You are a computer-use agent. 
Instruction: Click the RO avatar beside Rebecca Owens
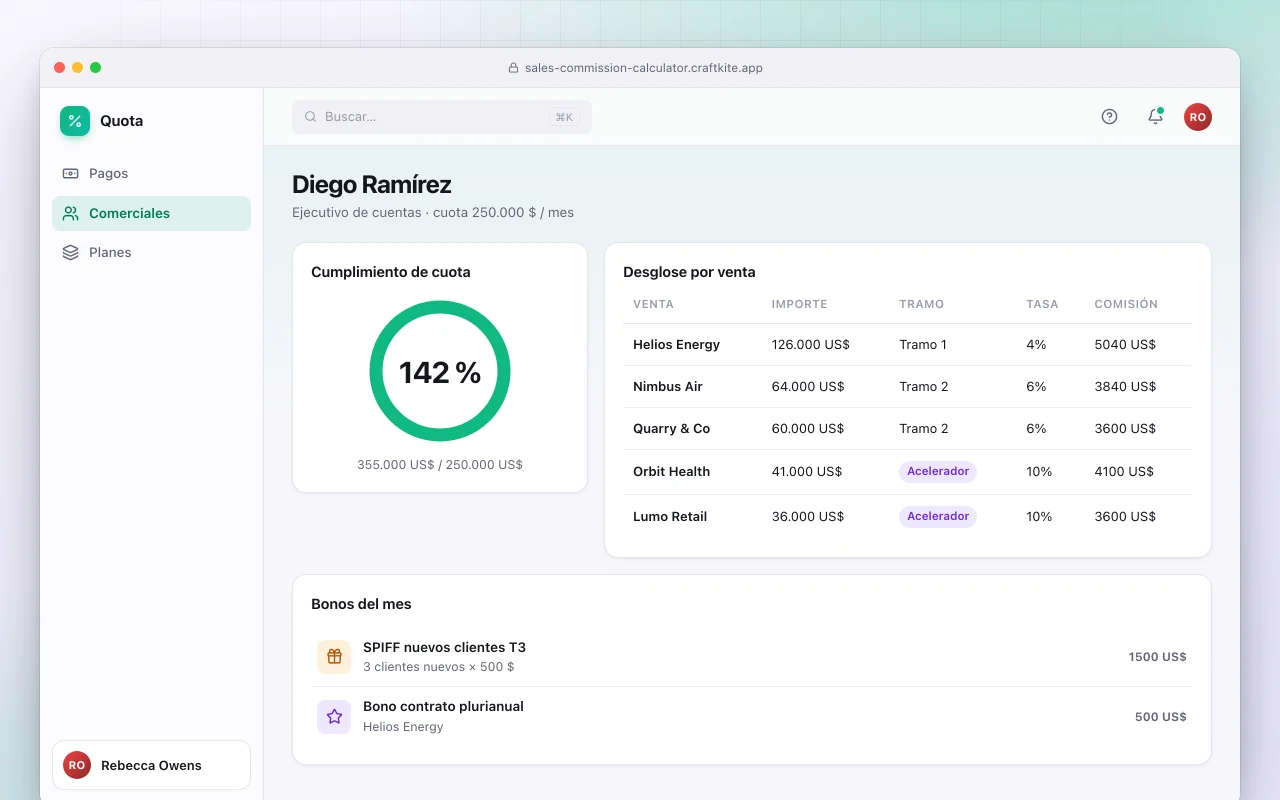[x=77, y=765]
